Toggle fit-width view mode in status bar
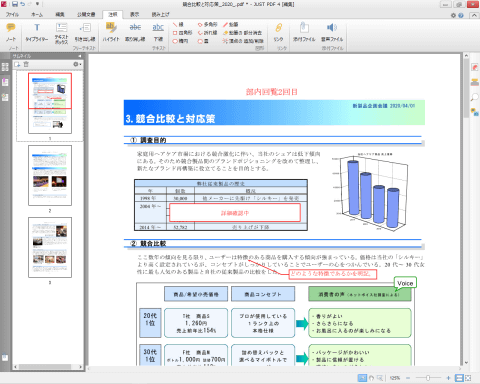Viewport: 480px width, 384px height. (x=459, y=378)
